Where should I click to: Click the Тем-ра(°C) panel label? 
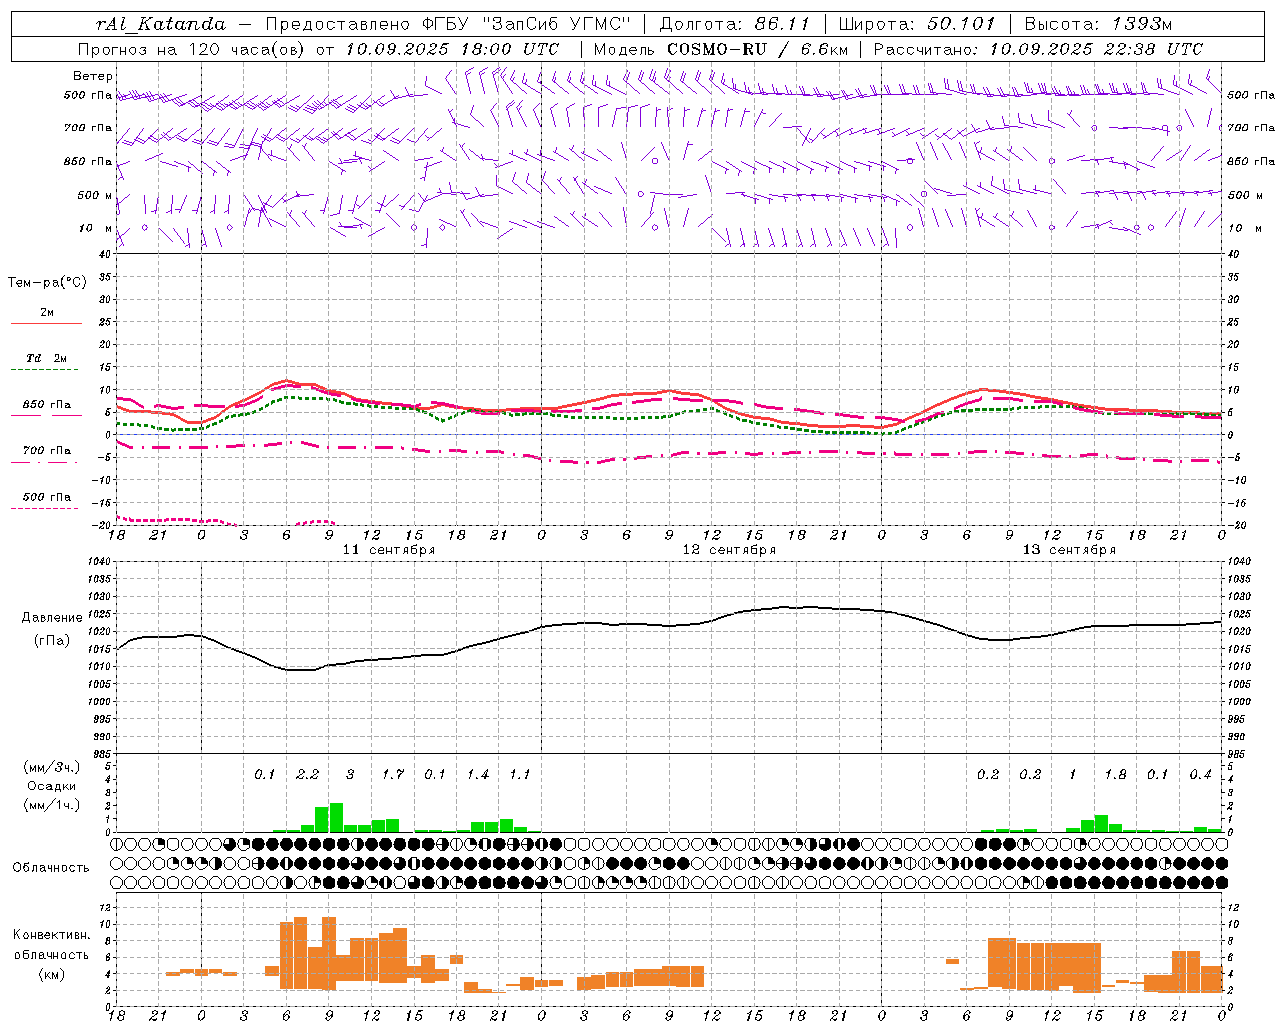47,283
